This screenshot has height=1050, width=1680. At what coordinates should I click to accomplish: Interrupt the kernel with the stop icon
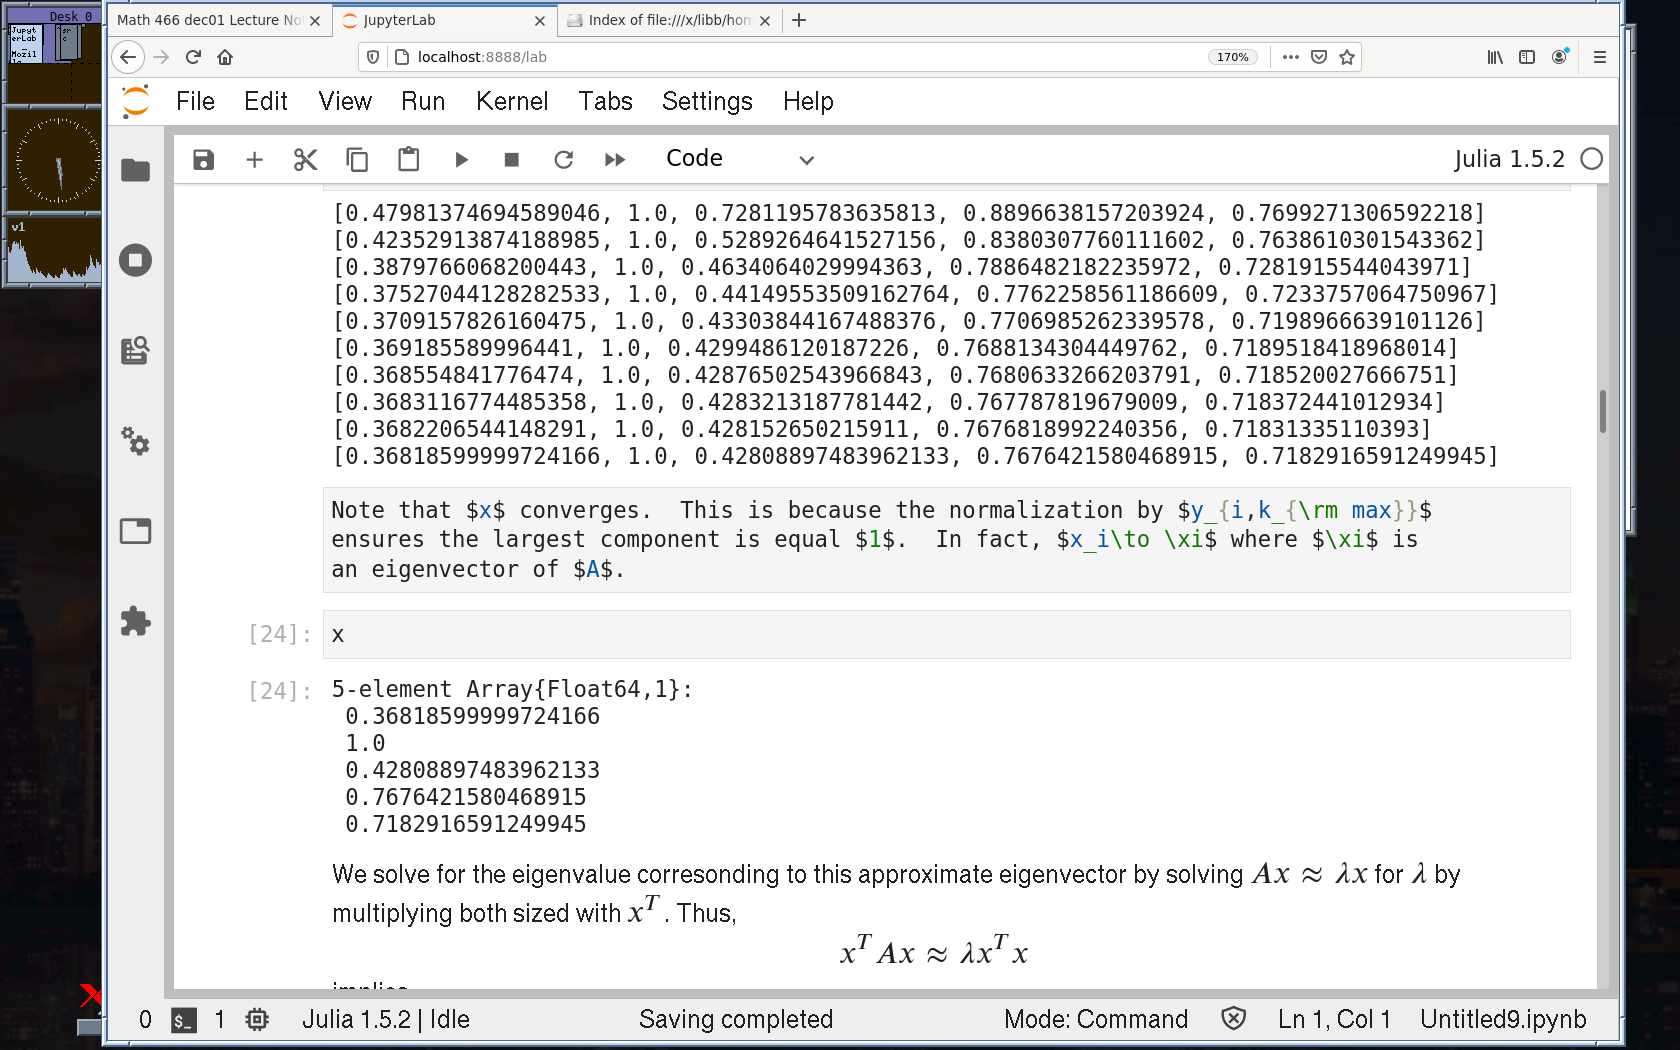[512, 160]
